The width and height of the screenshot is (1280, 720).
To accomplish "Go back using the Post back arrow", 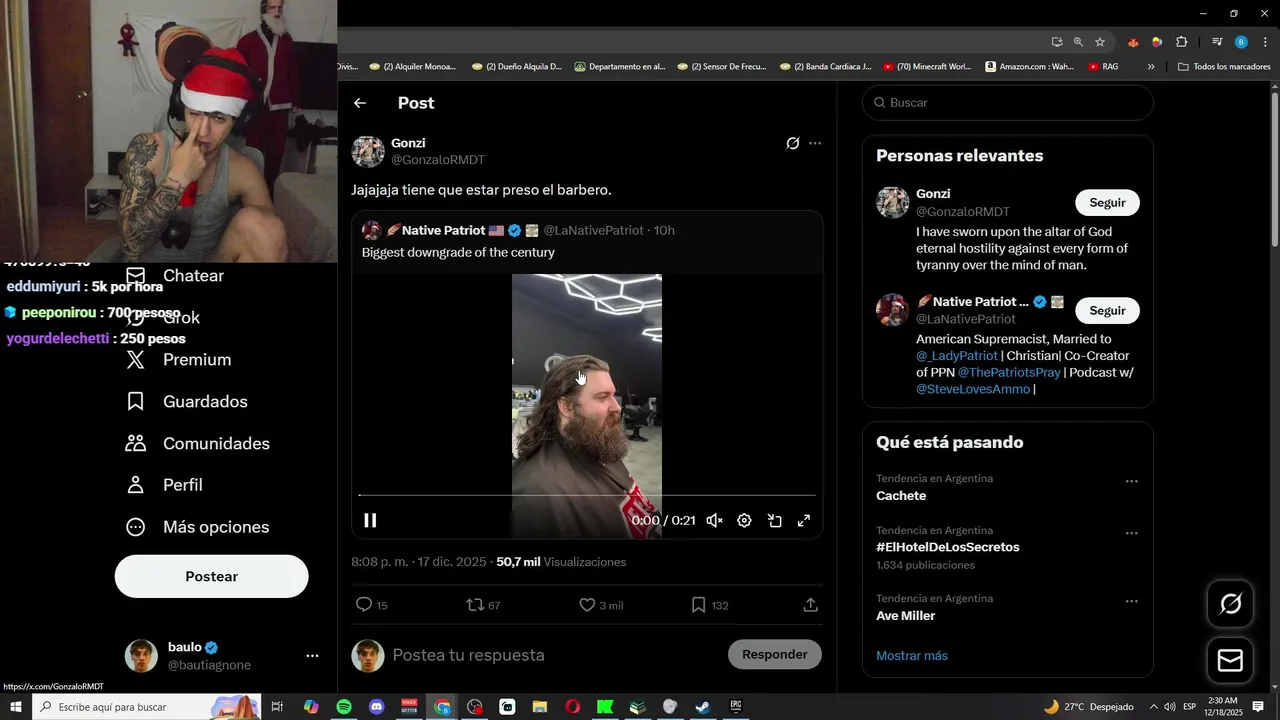I will (x=360, y=103).
